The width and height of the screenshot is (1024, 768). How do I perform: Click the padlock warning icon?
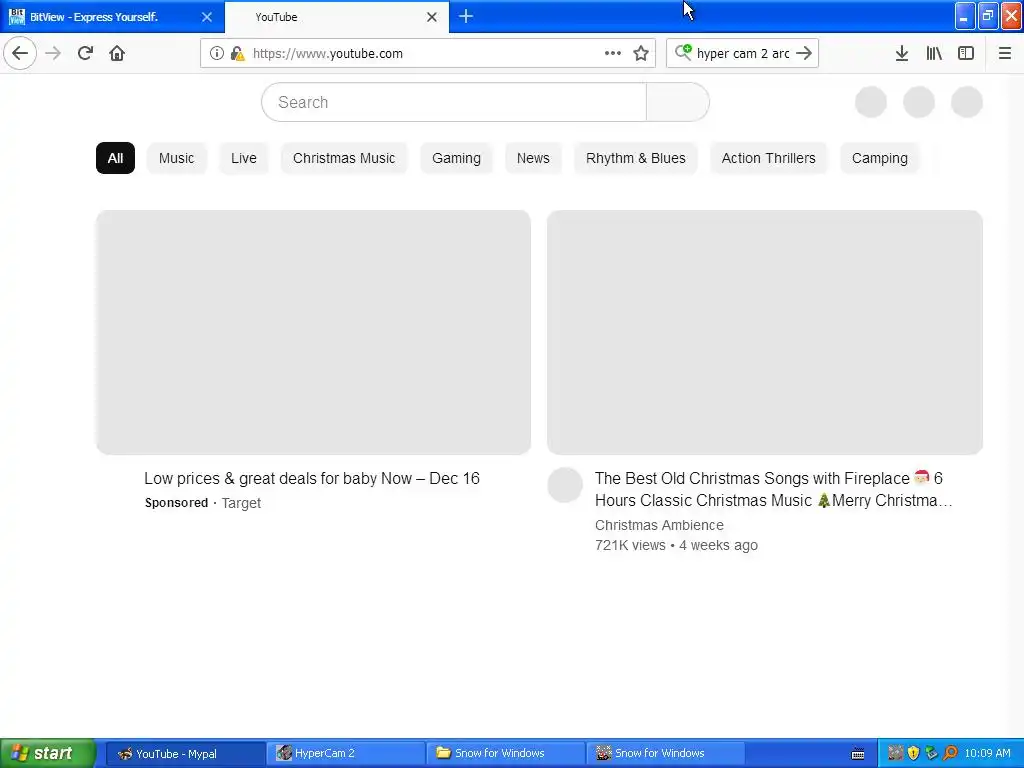pos(238,53)
